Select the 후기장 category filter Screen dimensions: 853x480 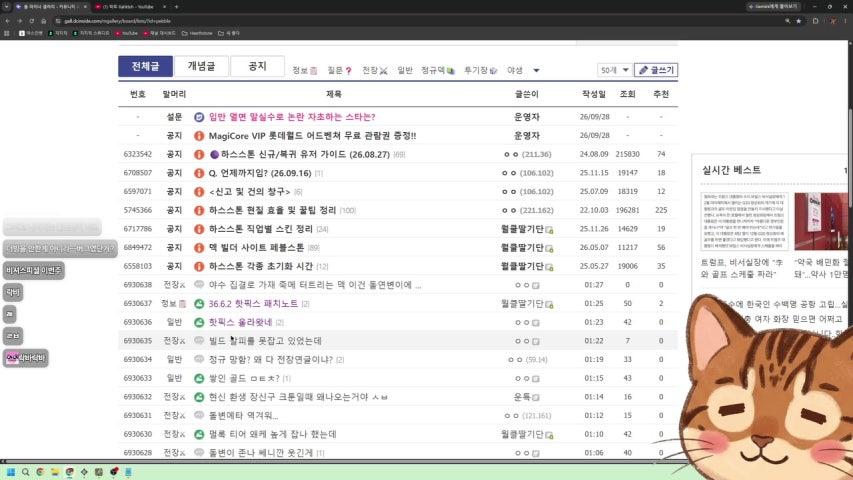(x=481, y=70)
